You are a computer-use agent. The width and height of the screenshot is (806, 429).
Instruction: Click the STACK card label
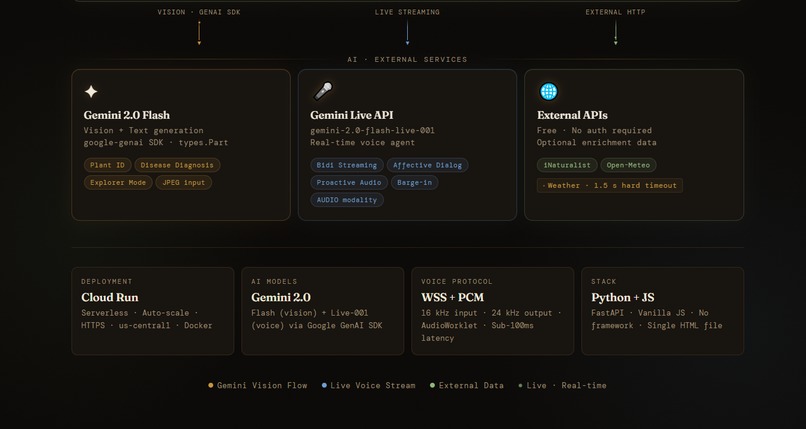point(603,282)
